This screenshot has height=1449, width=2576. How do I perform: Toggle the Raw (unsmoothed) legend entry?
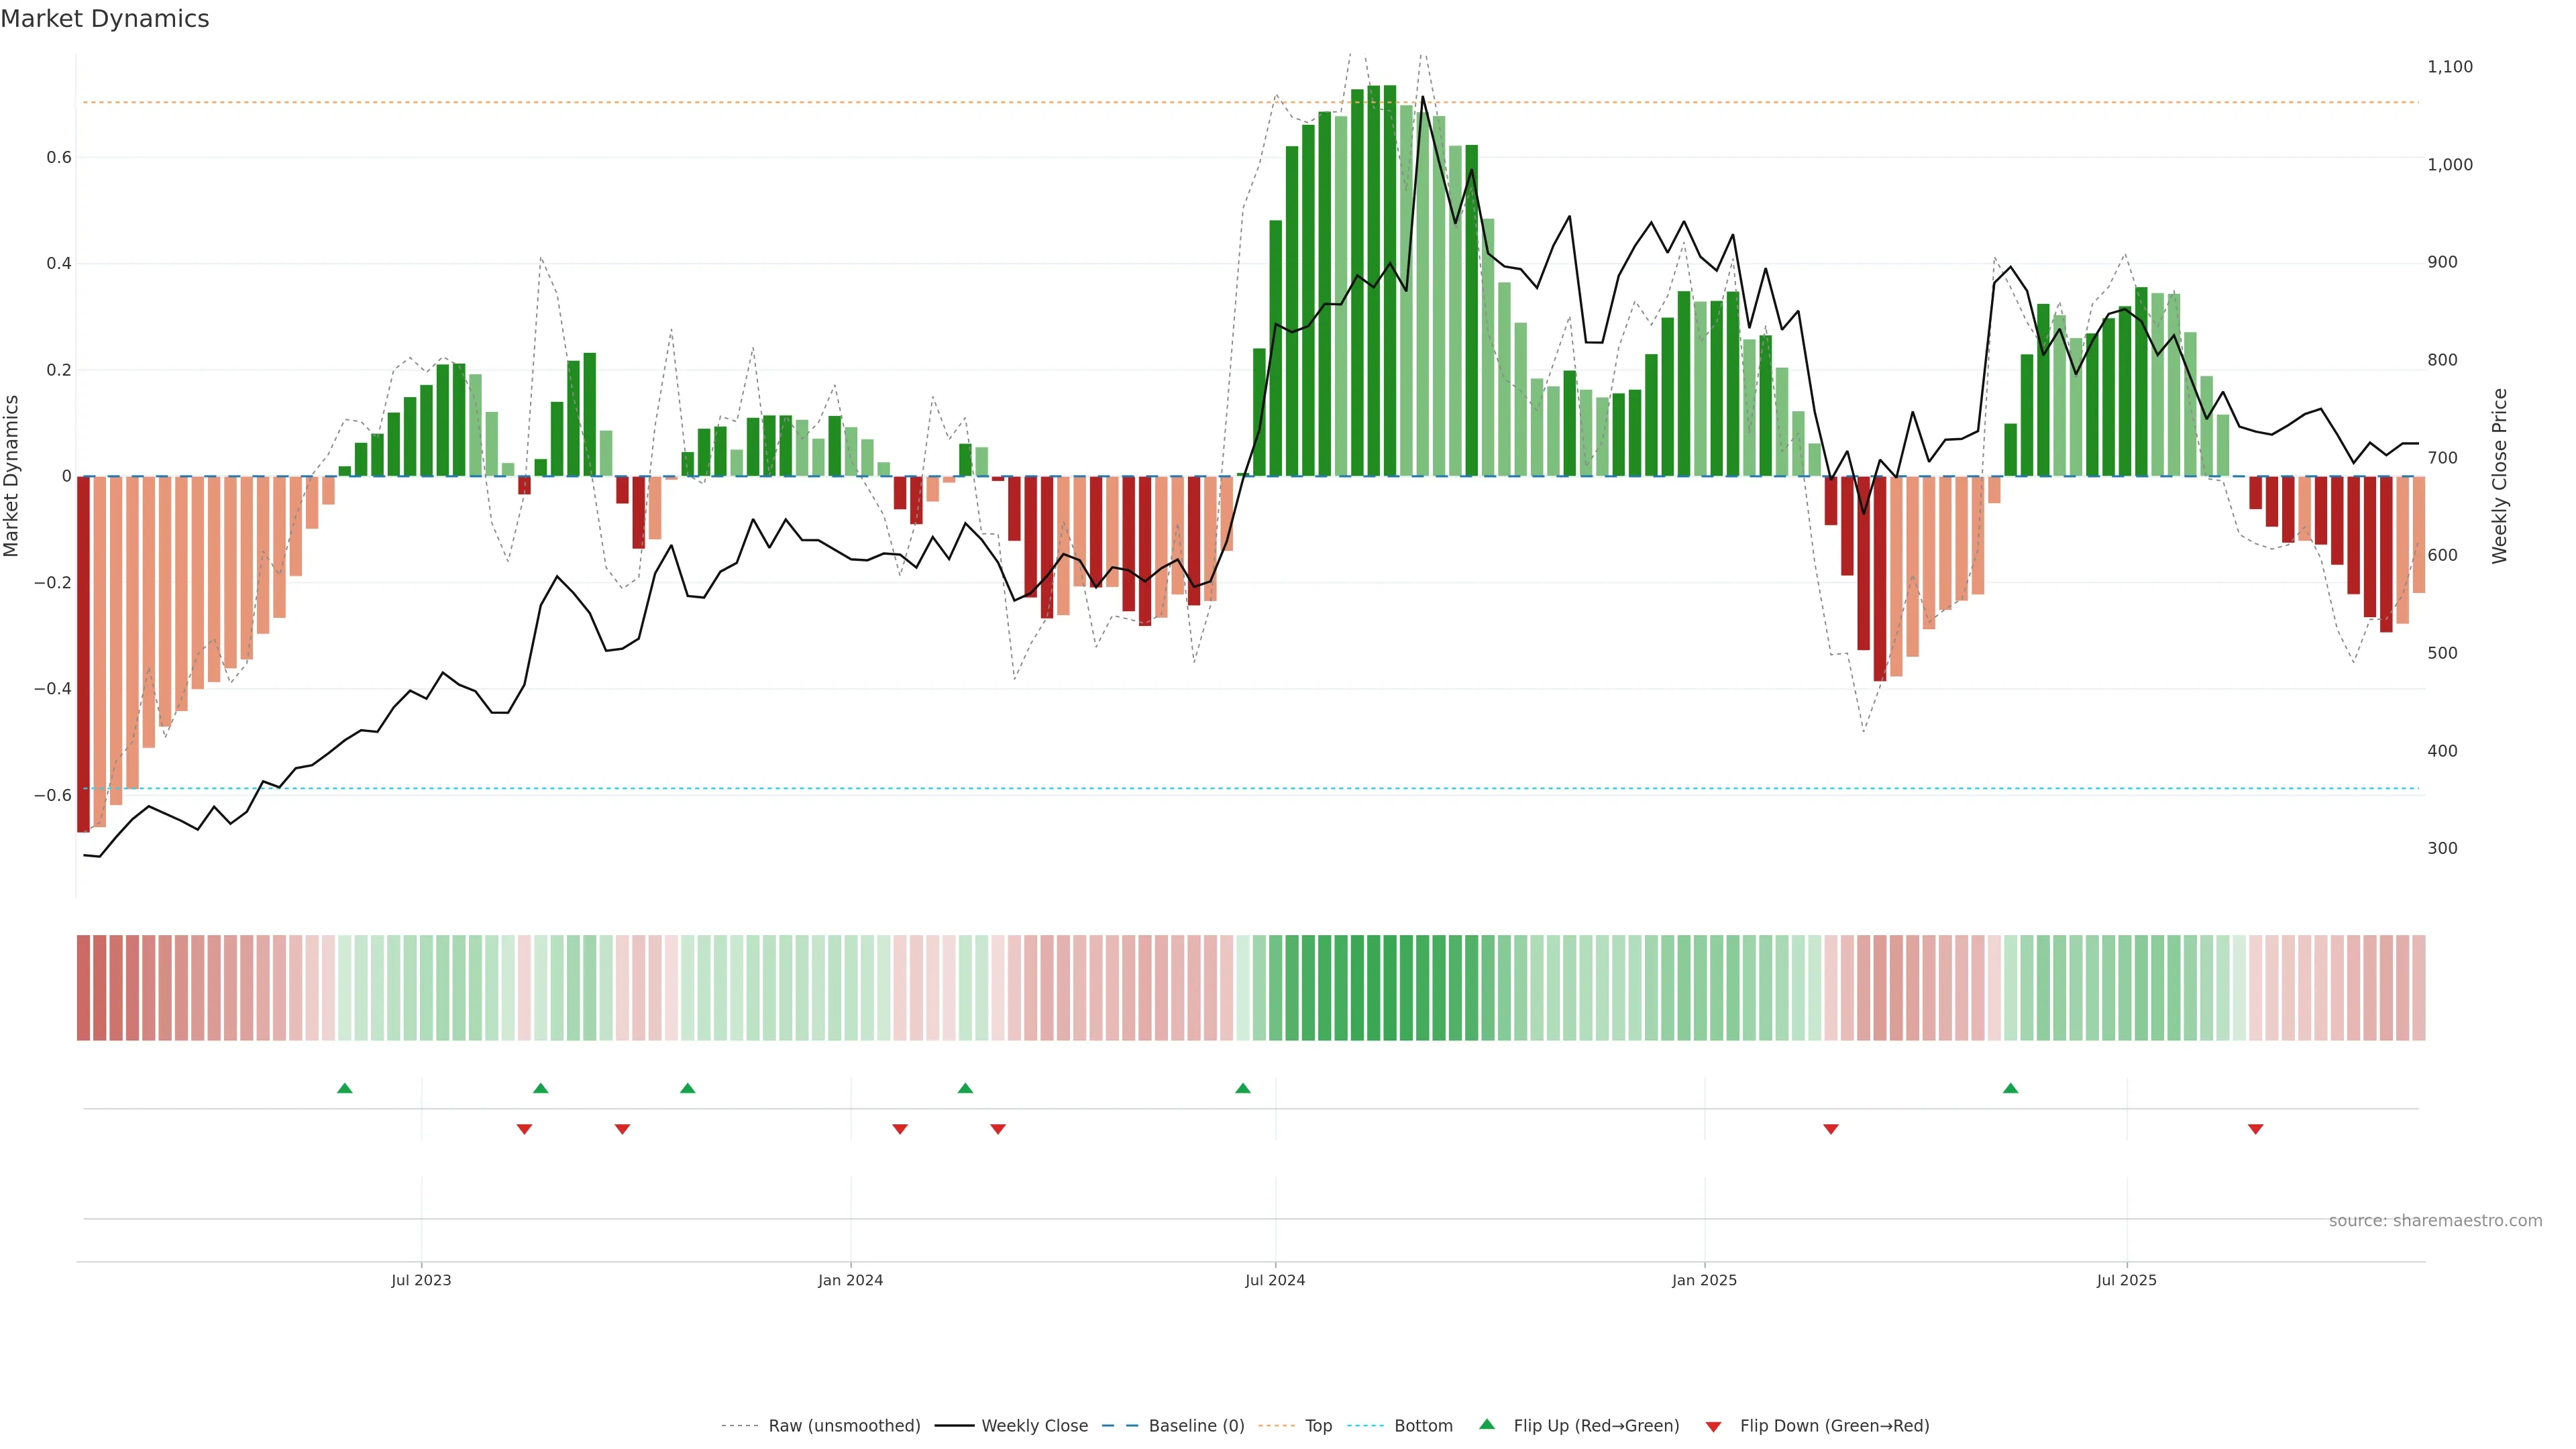(x=844, y=1426)
